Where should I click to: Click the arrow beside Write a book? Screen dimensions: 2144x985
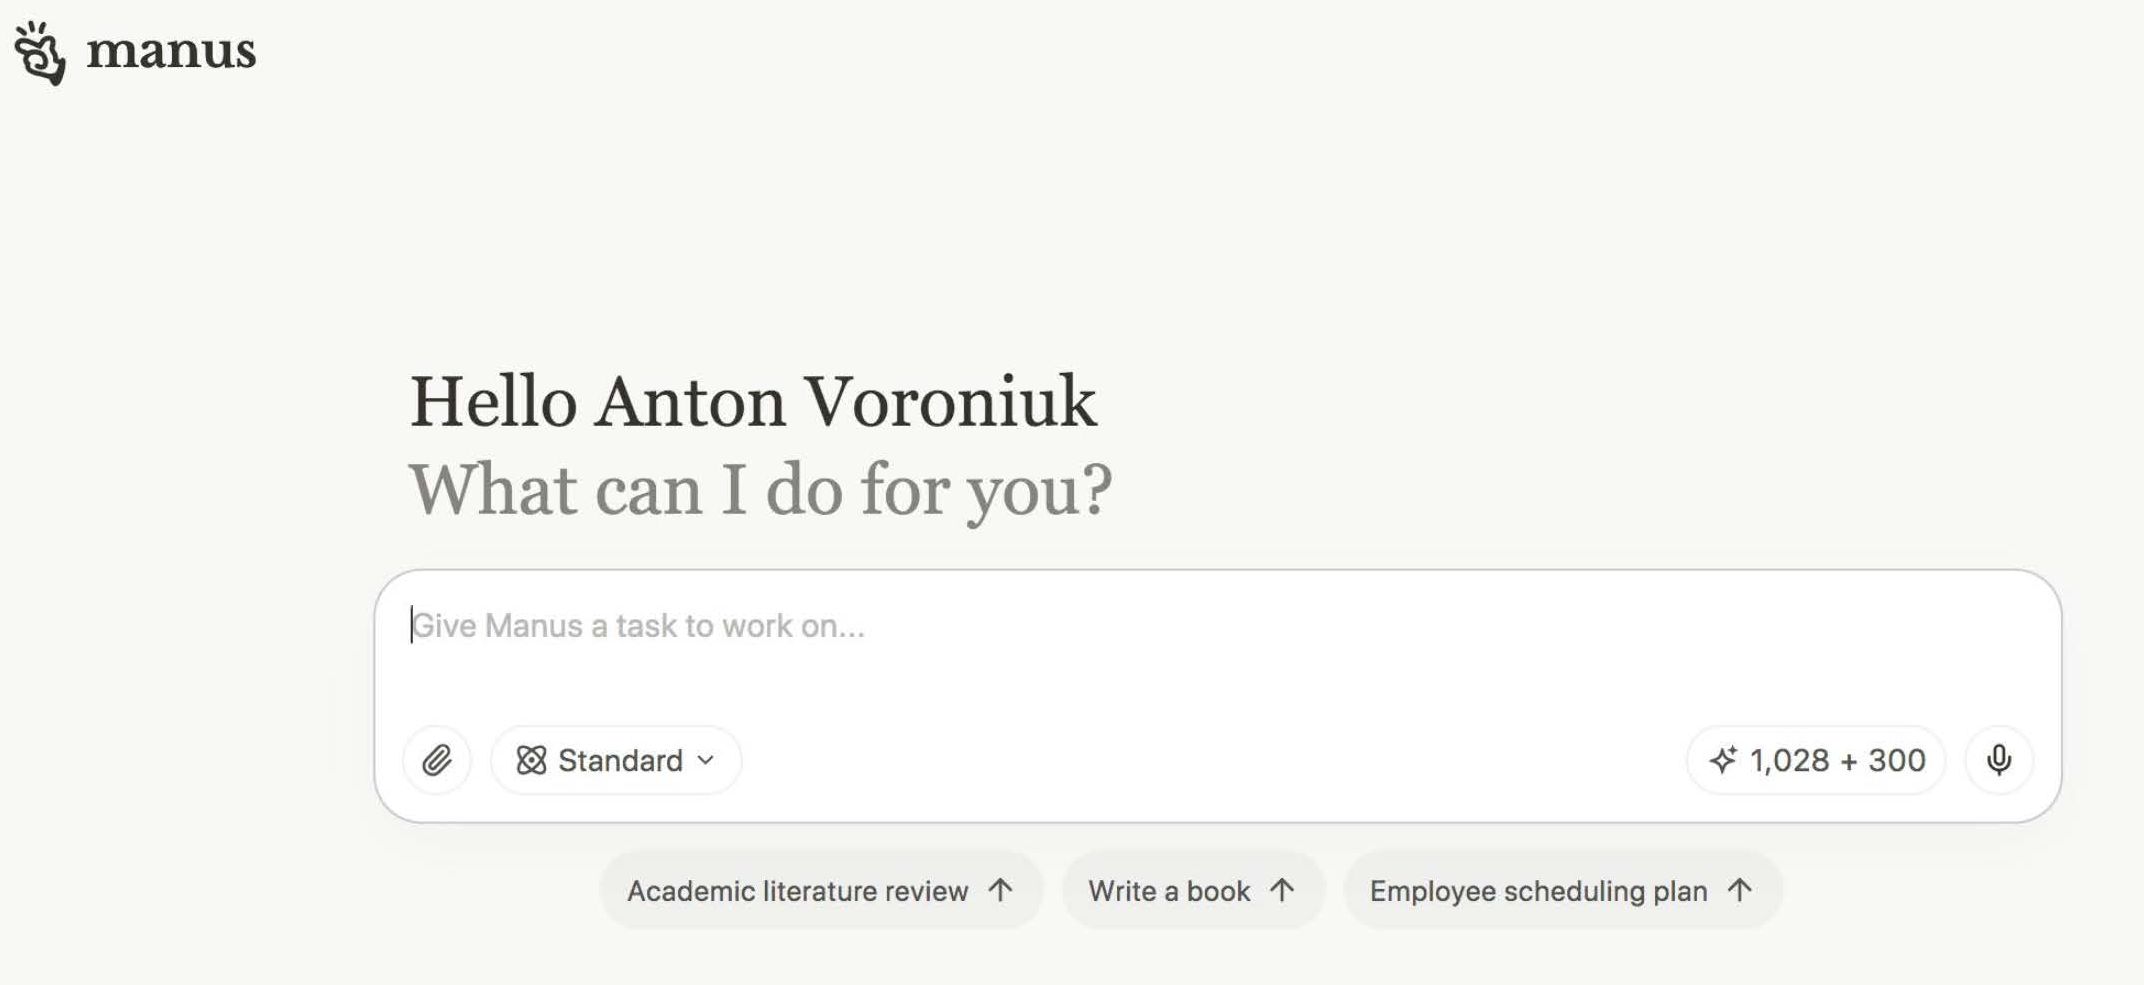[1283, 890]
